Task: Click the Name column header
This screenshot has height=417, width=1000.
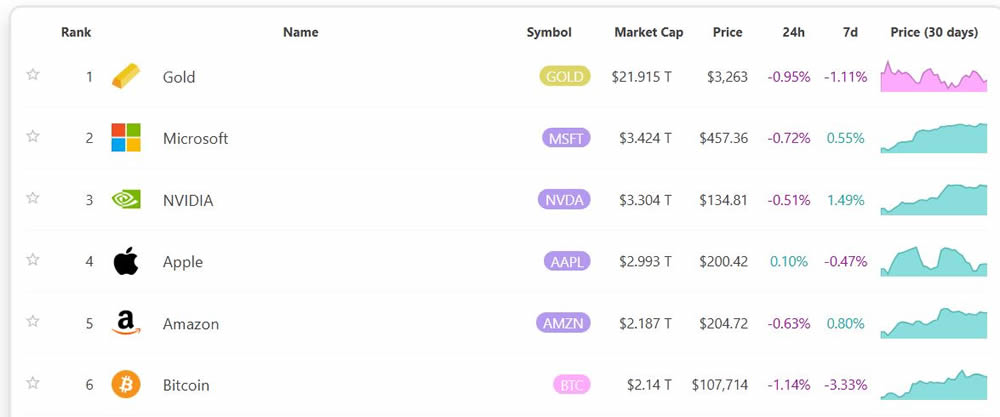Action: [x=300, y=32]
